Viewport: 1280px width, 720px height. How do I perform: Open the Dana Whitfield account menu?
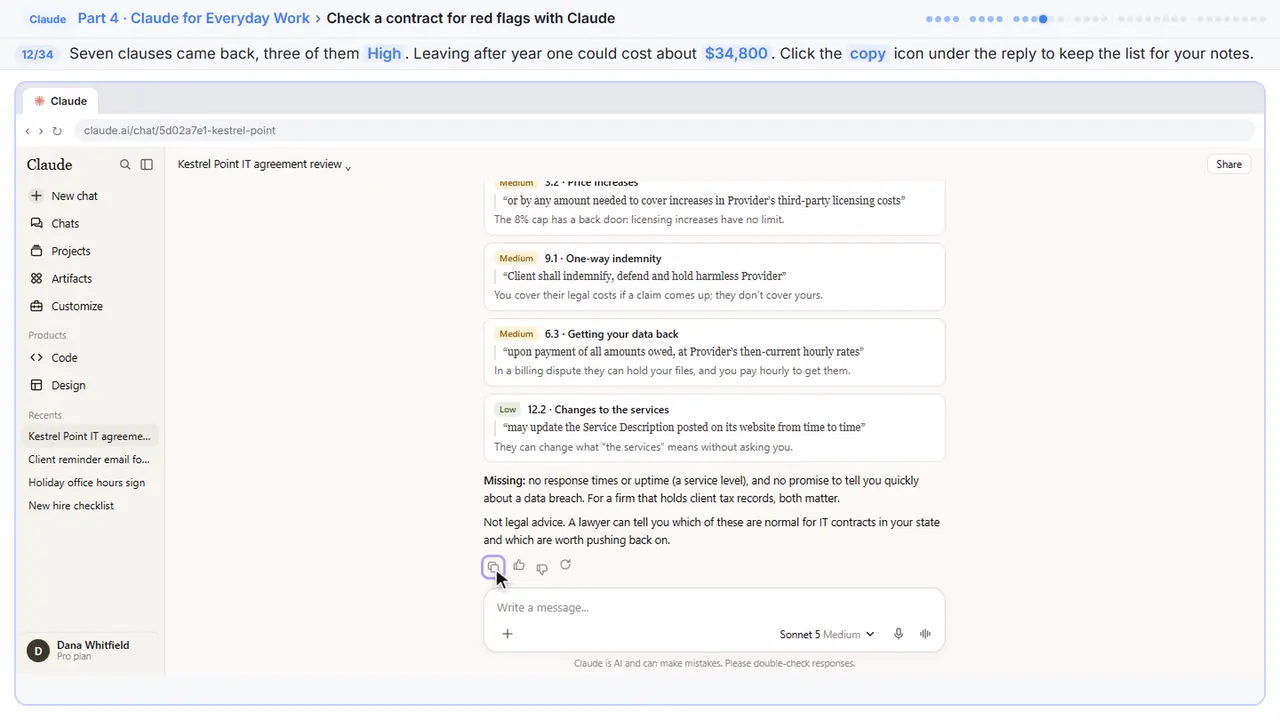[92, 650]
